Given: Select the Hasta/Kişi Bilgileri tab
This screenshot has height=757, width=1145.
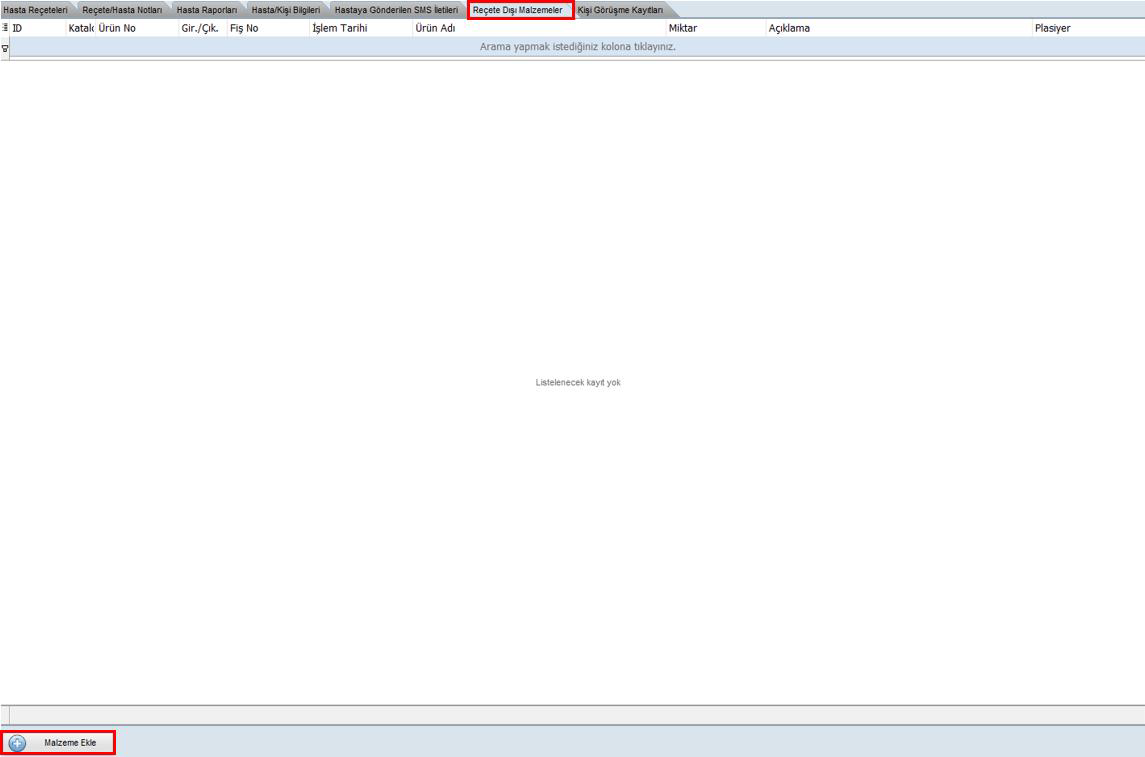Looking at the screenshot, I should tap(285, 10).
